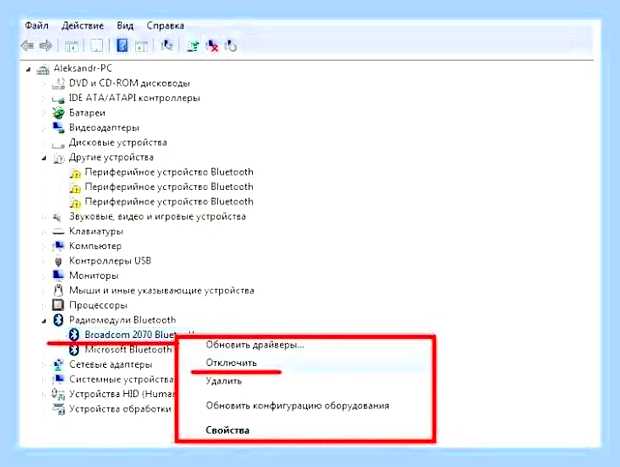Image resolution: width=620 pixels, height=467 pixels.
Task: Click the Процессоры chip icon
Action: (x=58, y=305)
